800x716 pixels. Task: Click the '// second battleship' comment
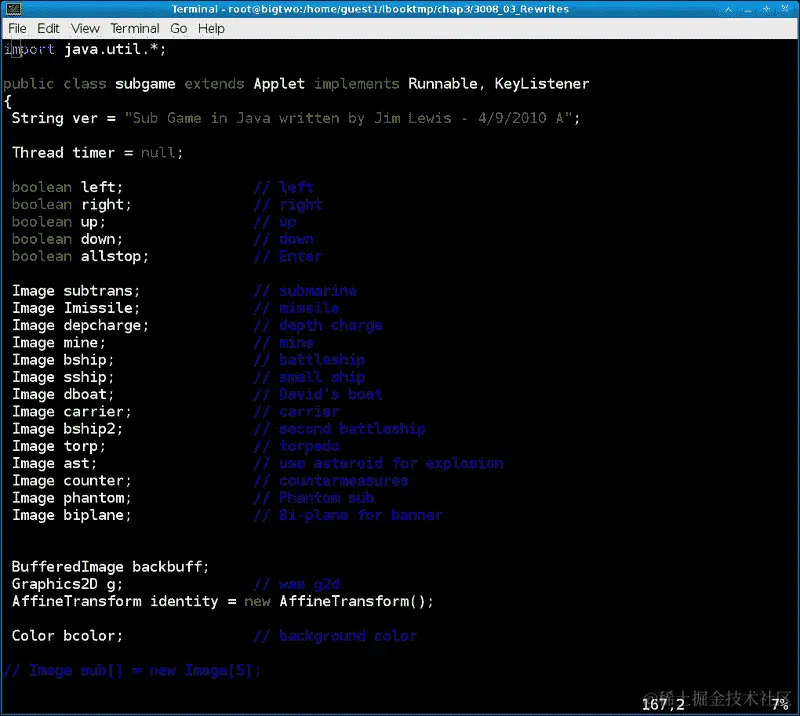(339, 429)
